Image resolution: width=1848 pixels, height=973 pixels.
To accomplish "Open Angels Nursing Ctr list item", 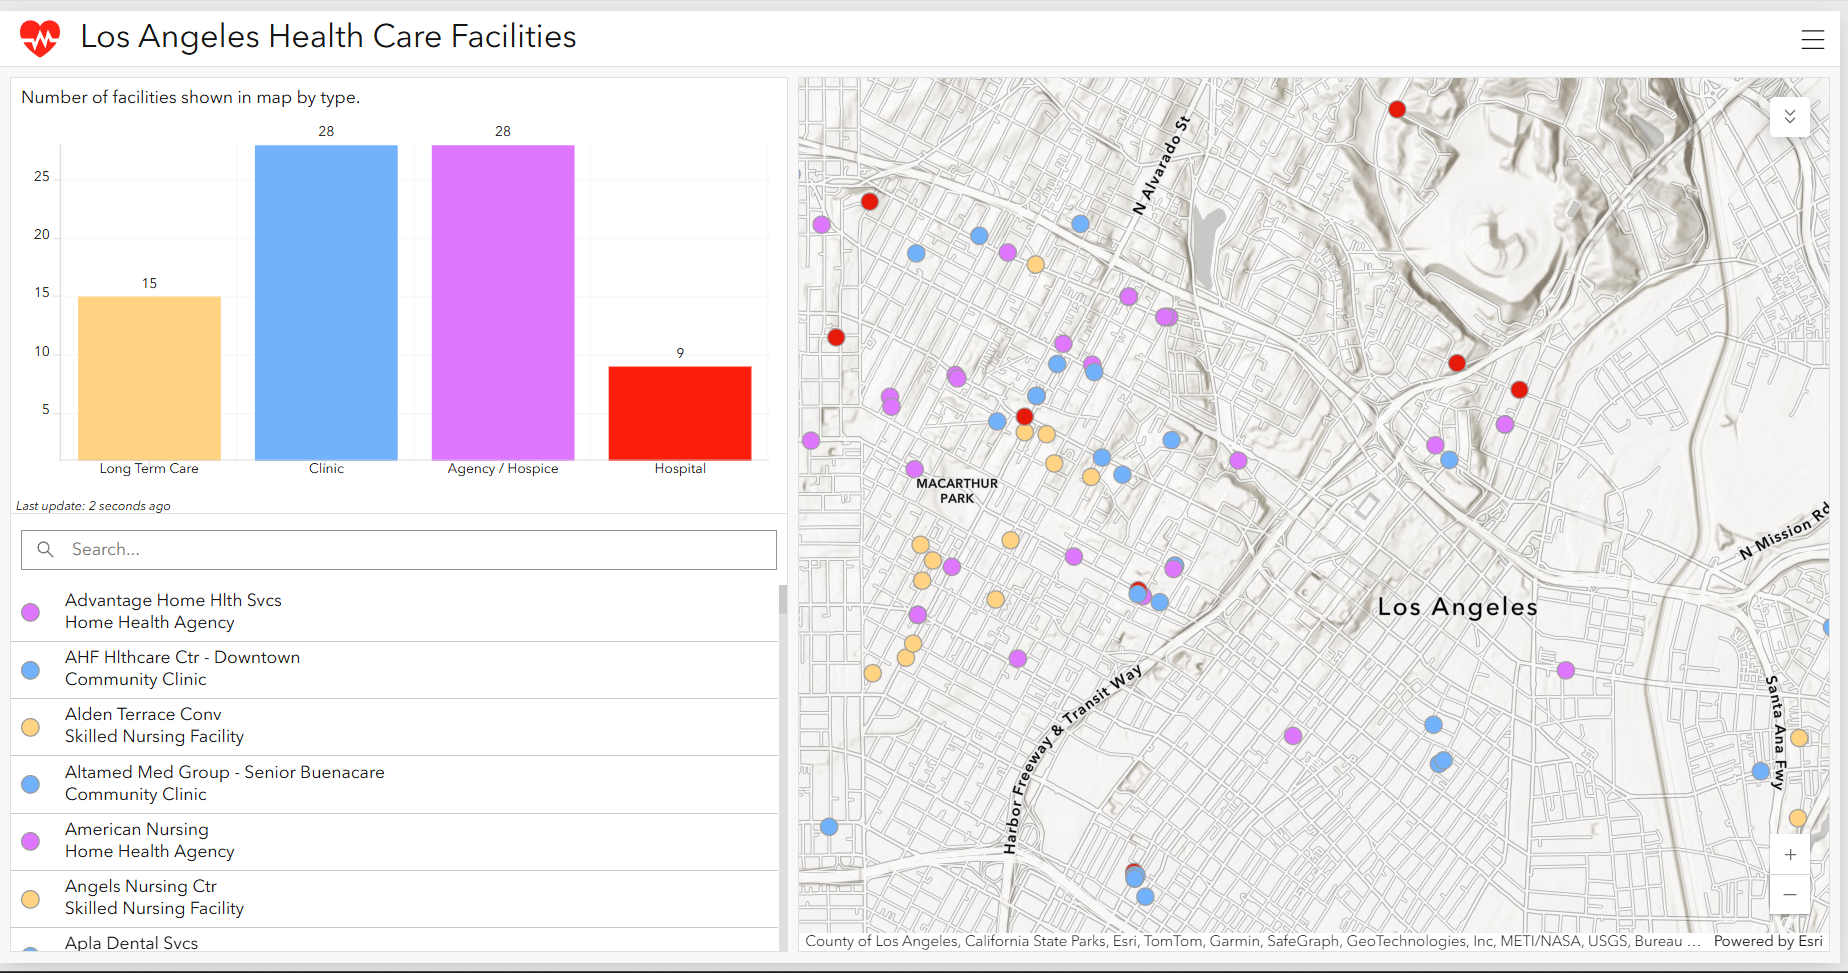I will 395,898.
